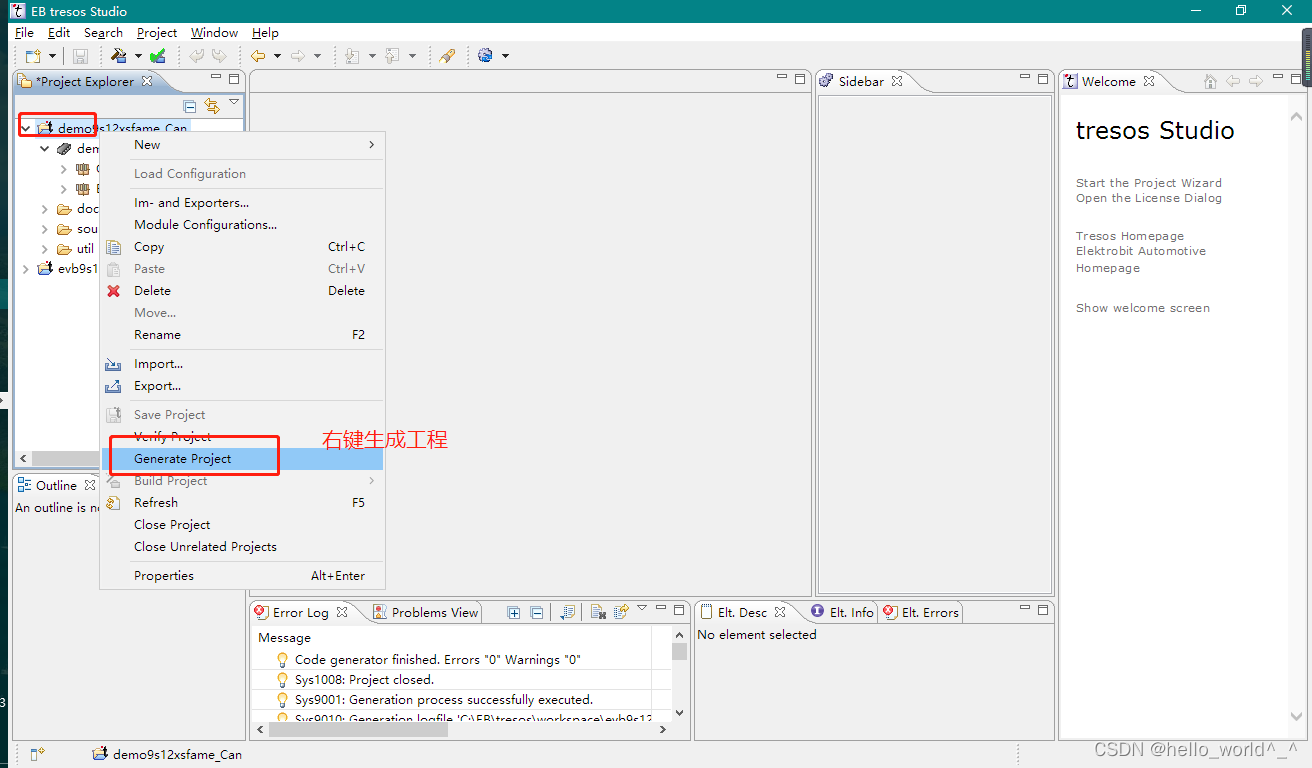
Task: Expand the doc folder in Project Explorer
Action: coord(45,209)
